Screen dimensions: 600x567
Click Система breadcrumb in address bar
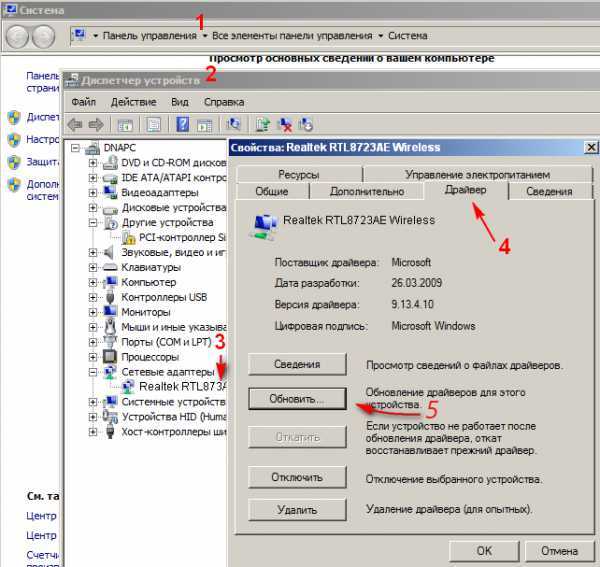(408, 36)
